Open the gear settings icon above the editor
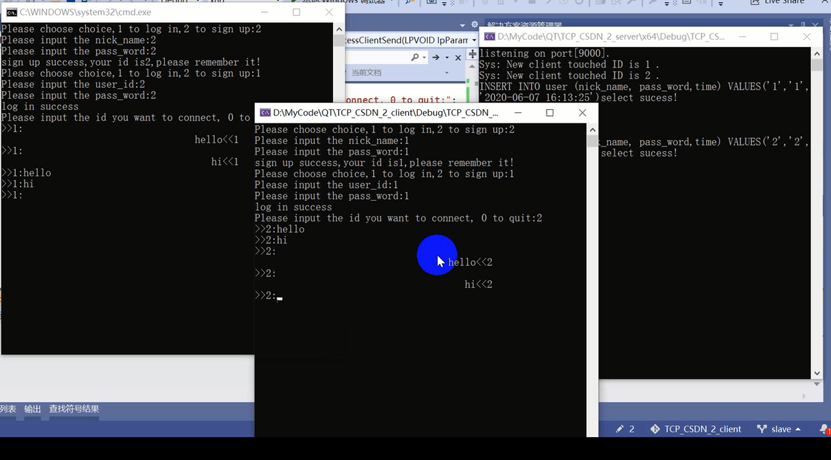Screen dimensions: 831x460 coord(474,24)
